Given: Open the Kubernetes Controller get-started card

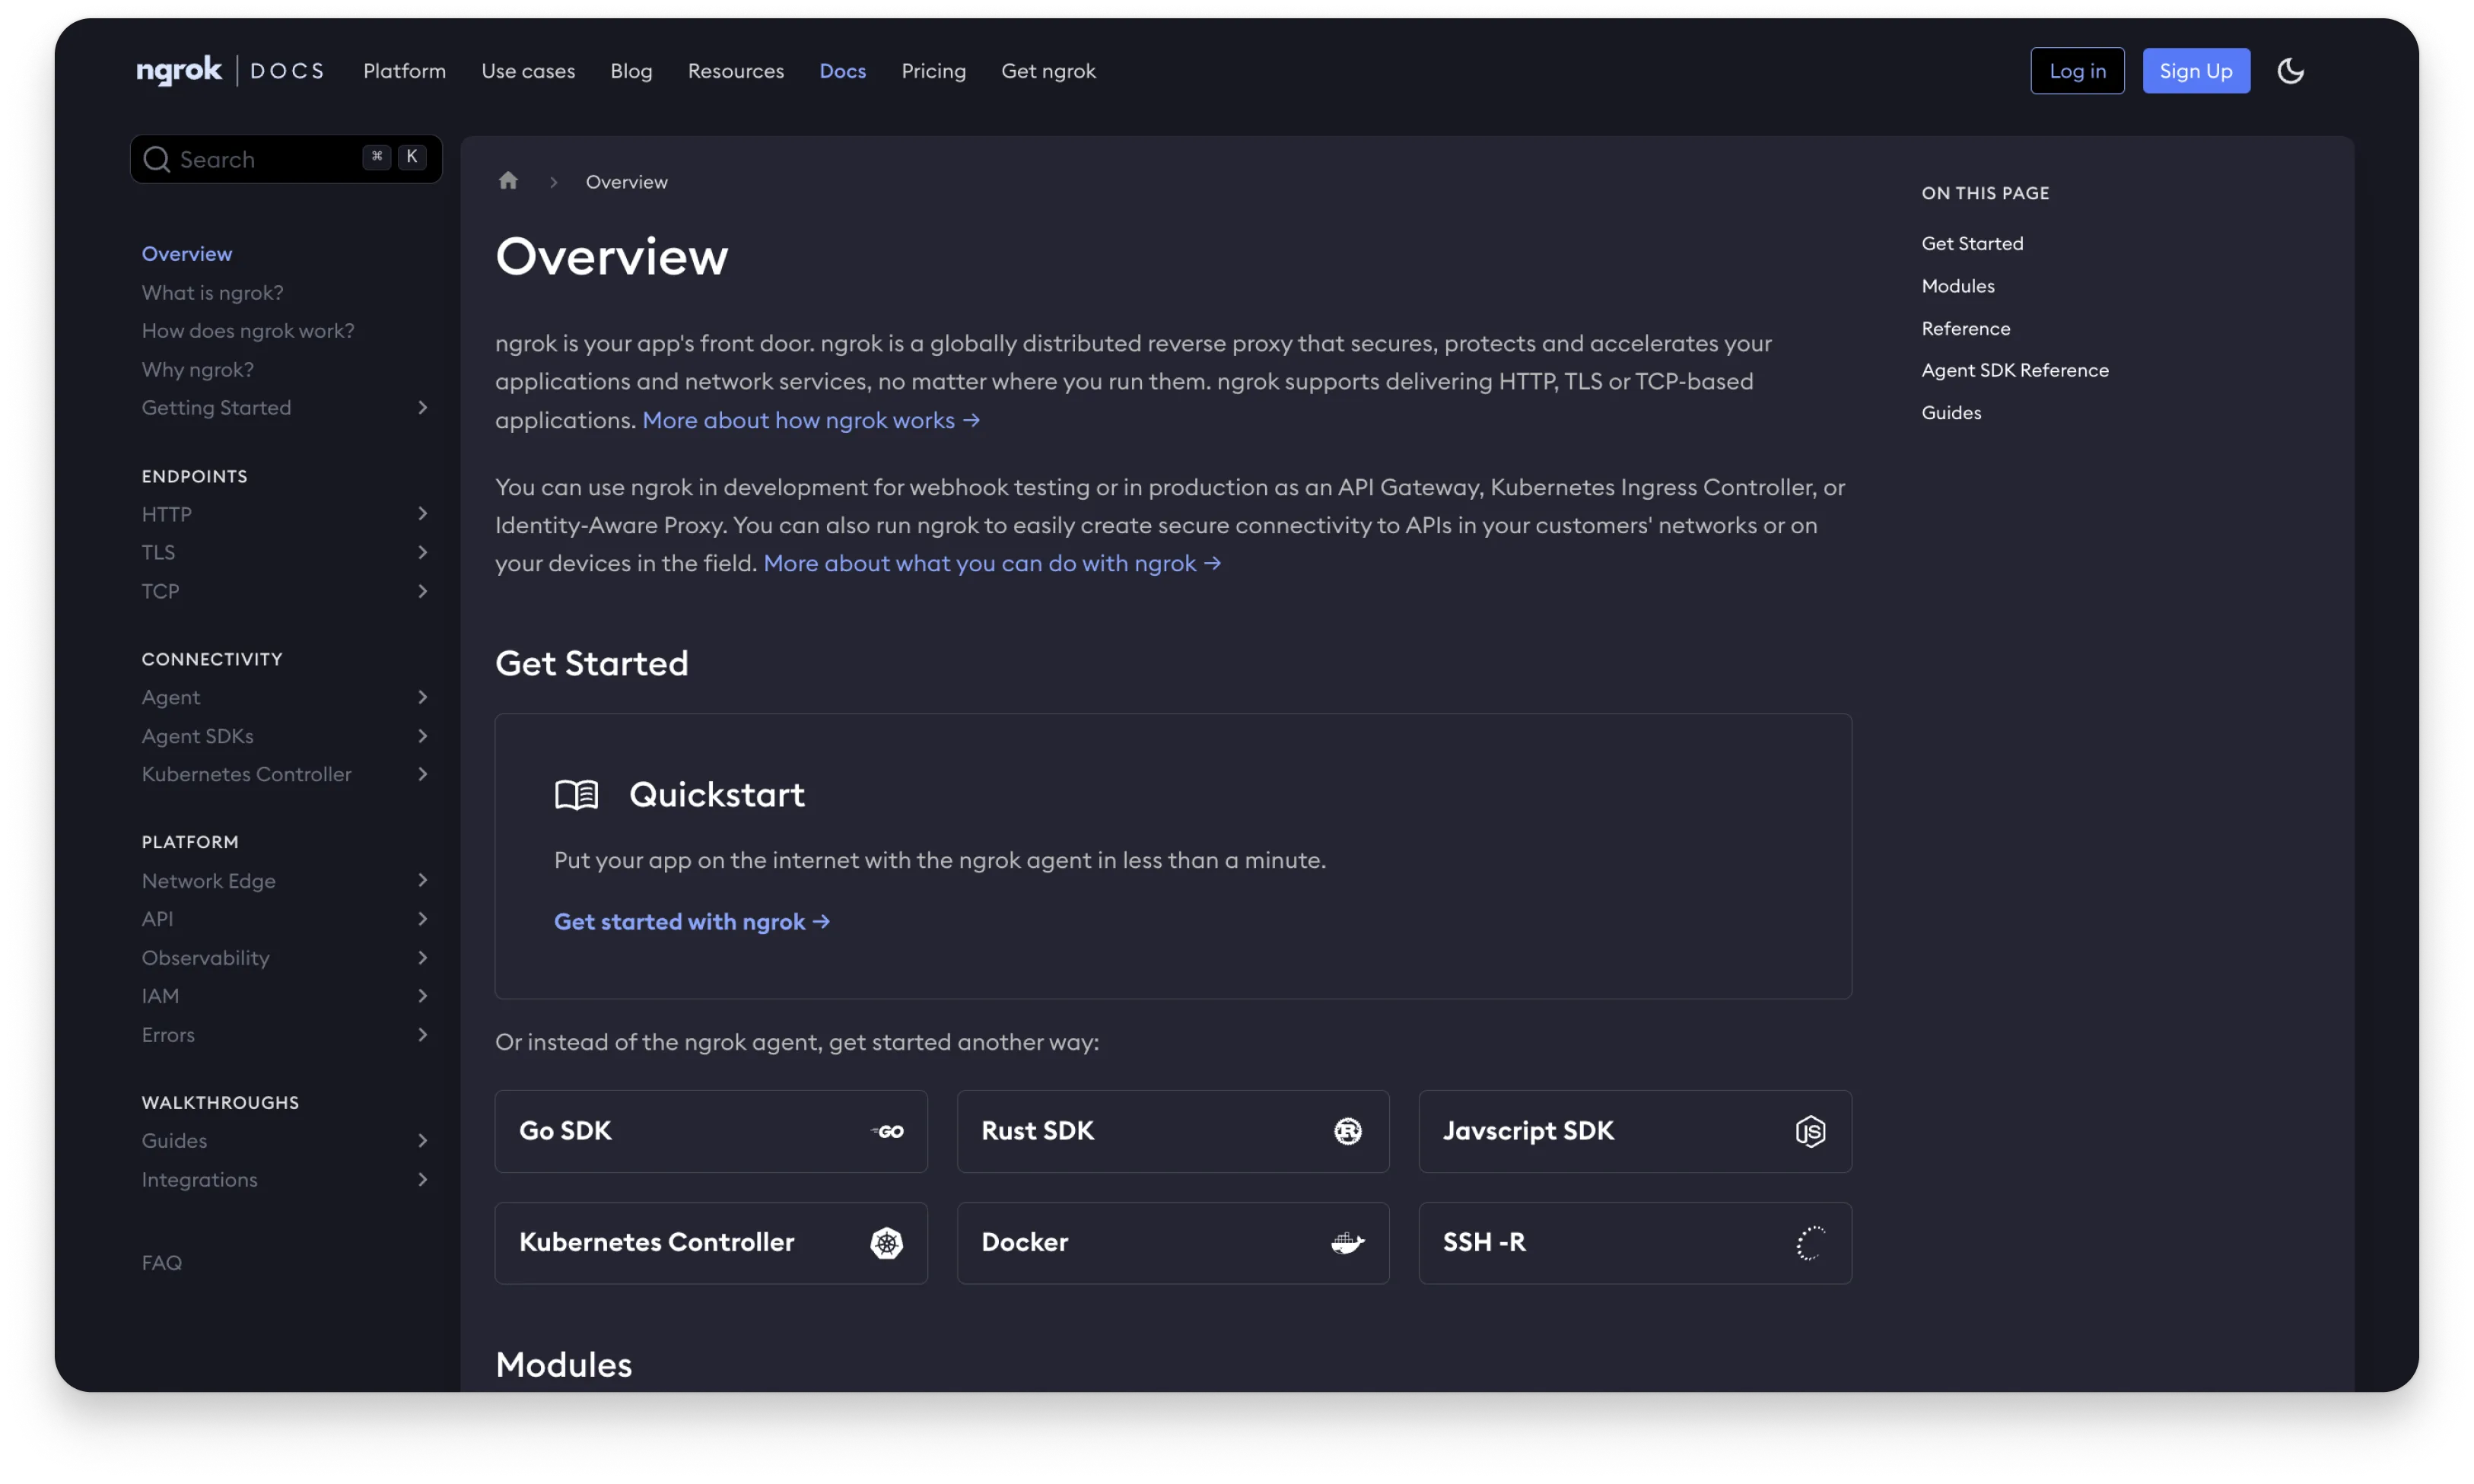Looking at the screenshot, I should pyautogui.click(x=711, y=1243).
